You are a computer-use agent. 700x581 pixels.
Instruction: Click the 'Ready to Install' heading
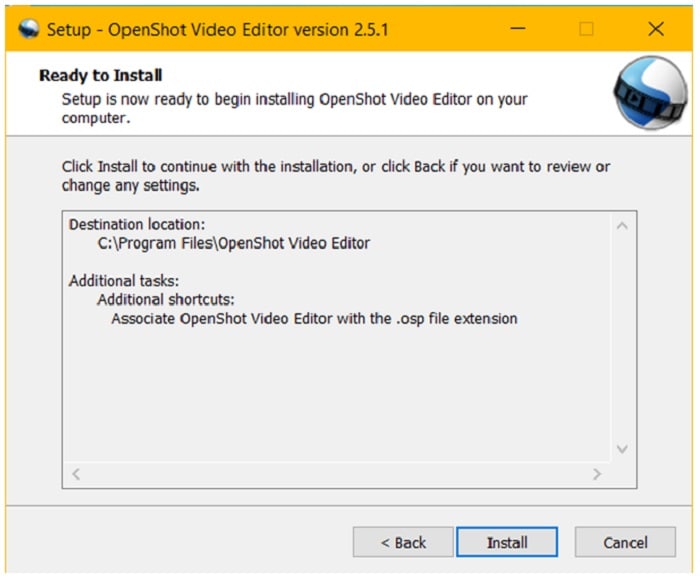coord(100,75)
